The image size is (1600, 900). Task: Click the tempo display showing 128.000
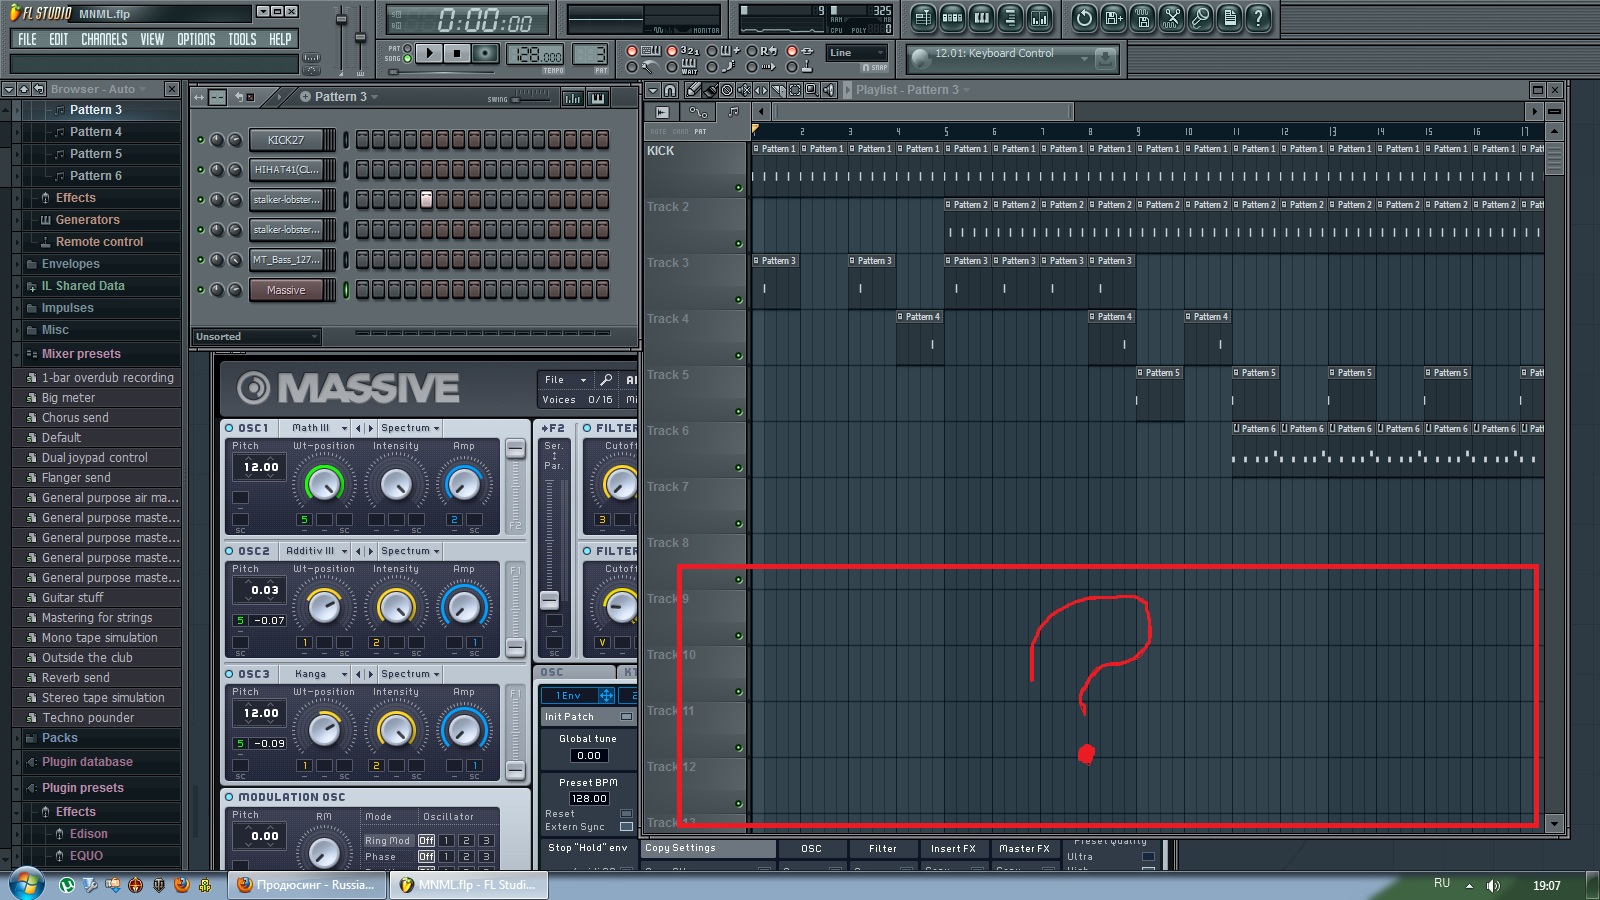click(x=537, y=54)
